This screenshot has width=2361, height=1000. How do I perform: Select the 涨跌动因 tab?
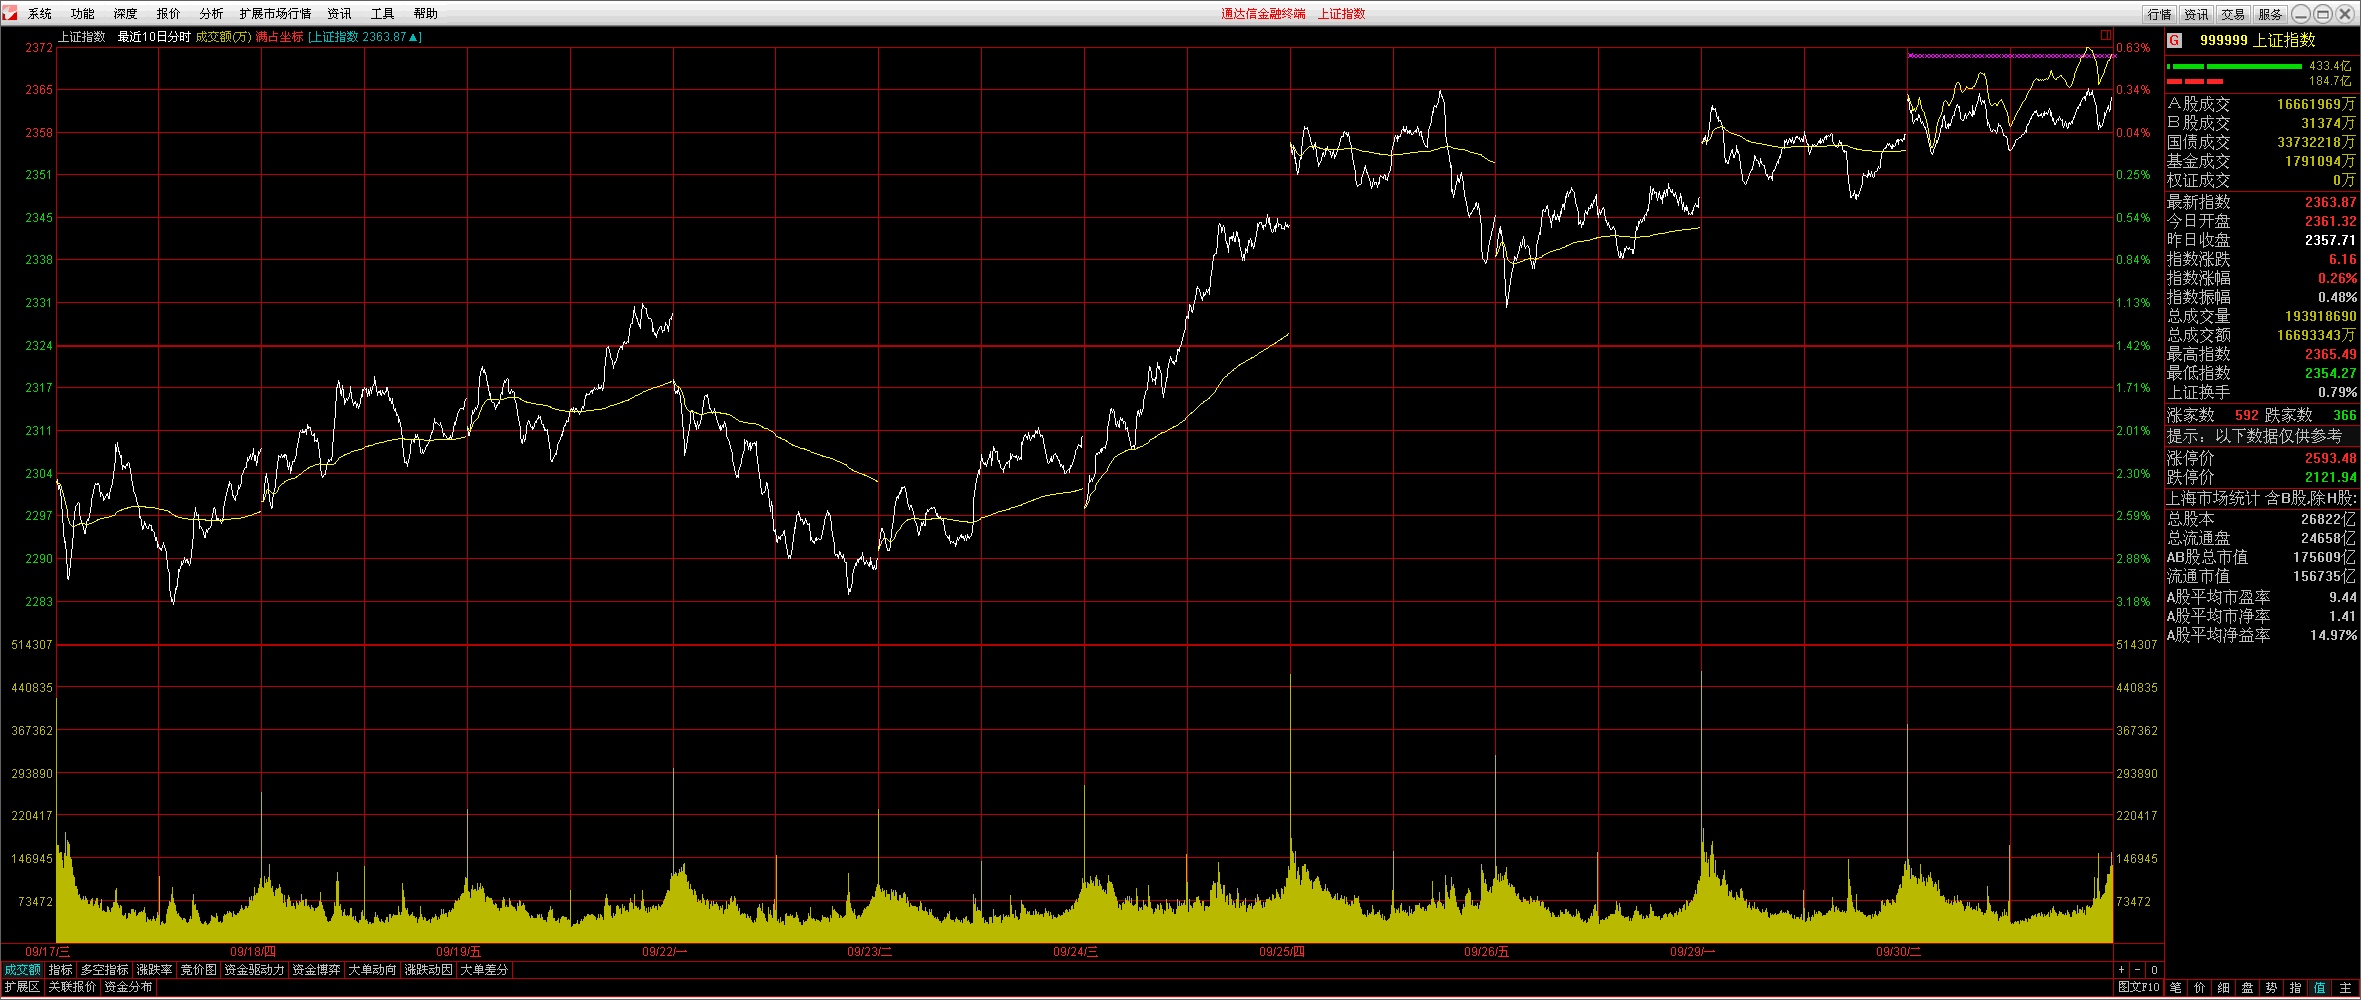[428, 970]
